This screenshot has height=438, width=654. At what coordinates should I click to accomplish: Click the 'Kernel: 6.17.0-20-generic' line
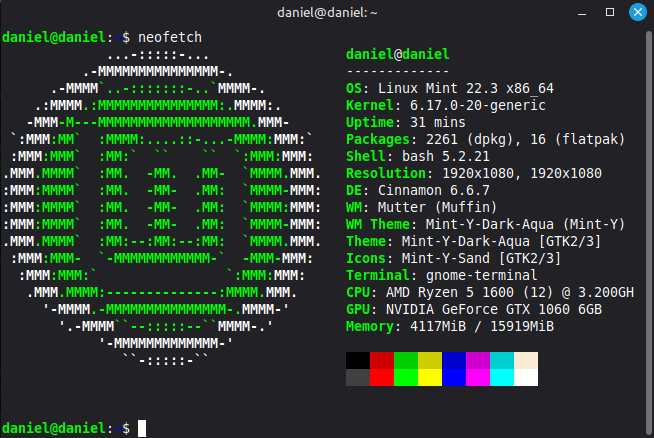click(445, 105)
